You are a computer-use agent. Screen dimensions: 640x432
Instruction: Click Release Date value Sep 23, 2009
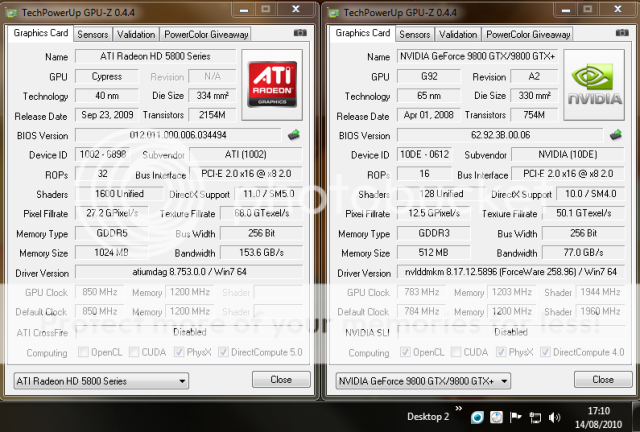[107, 115]
